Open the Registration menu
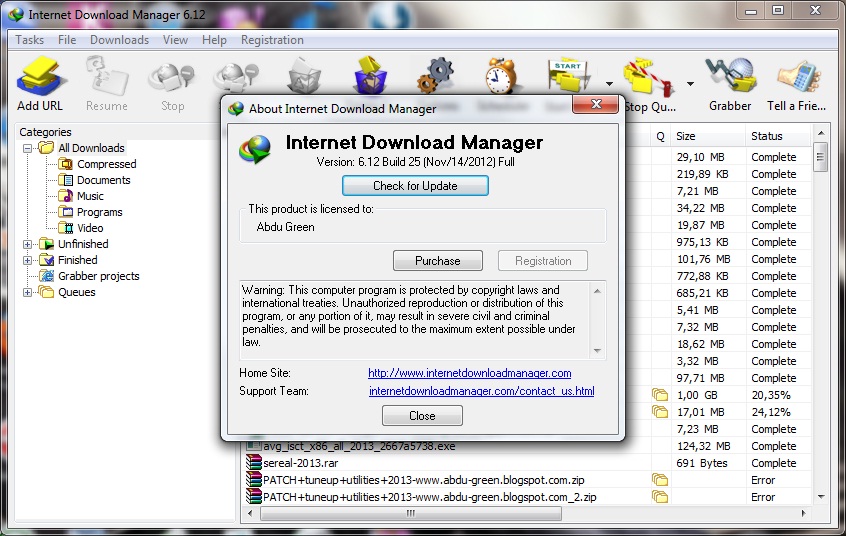846x536 pixels. click(272, 40)
